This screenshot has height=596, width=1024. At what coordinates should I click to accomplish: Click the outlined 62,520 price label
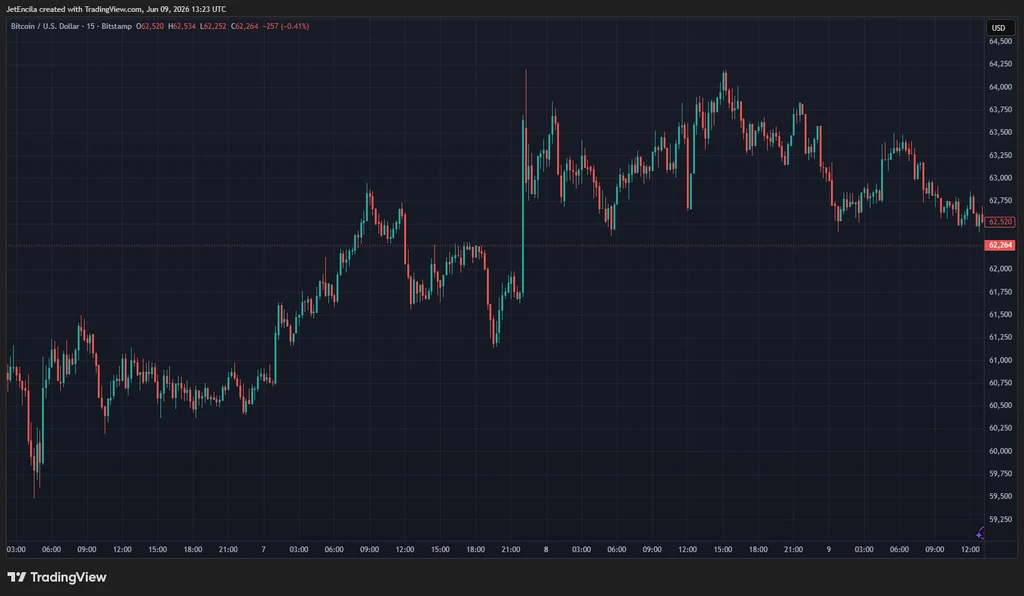tap(1000, 222)
